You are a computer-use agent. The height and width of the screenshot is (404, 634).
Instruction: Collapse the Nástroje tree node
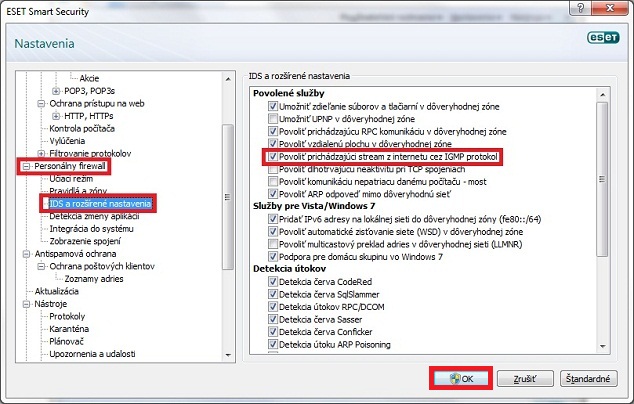(26, 304)
